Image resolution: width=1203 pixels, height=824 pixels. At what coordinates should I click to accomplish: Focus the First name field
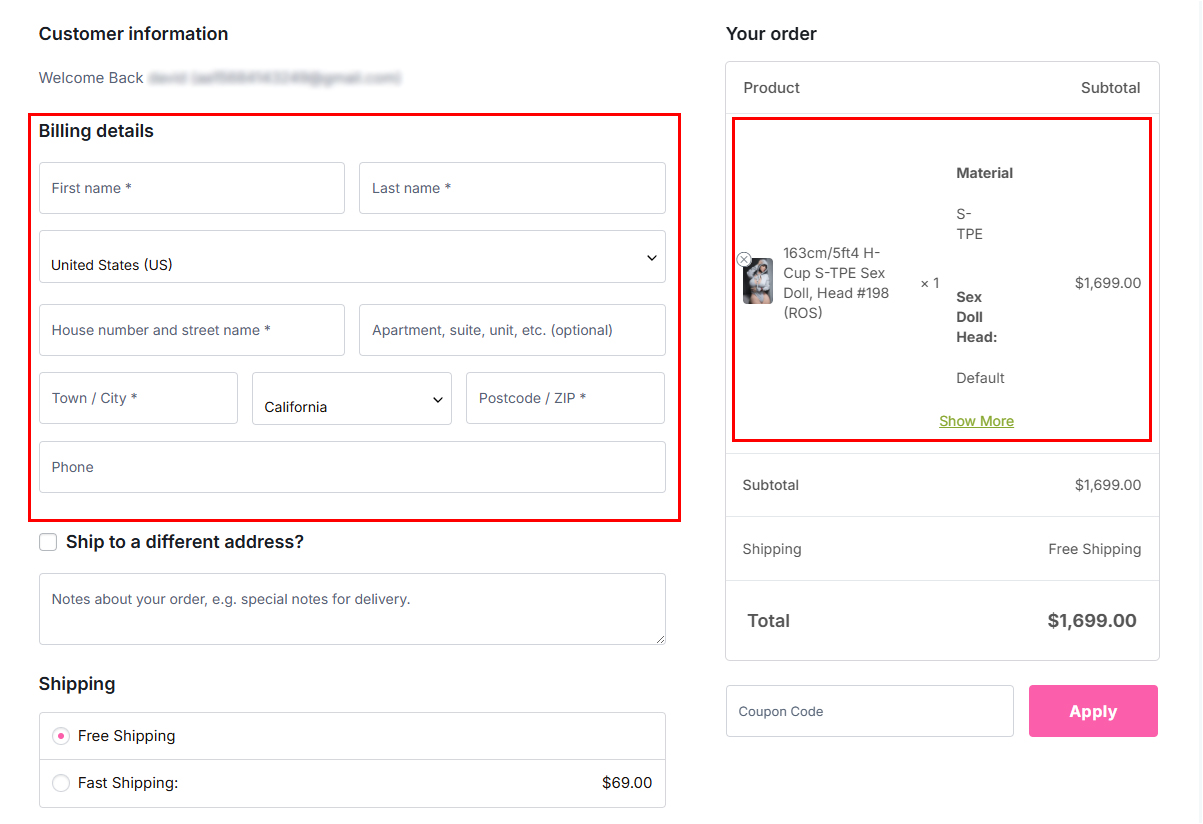pyautogui.click(x=192, y=188)
